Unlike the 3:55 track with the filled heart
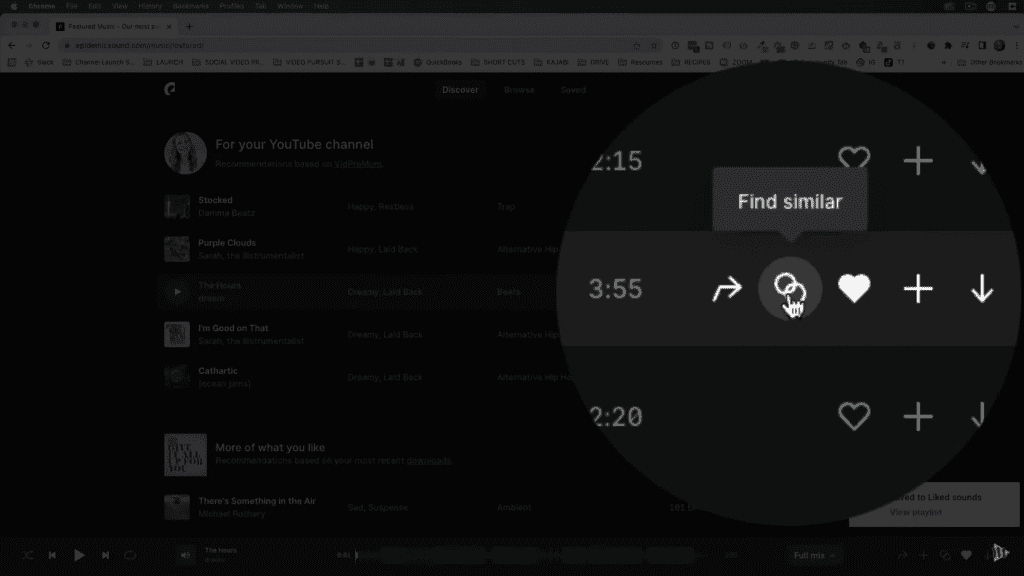This screenshot has width=1024, height=576. [854, 288]
